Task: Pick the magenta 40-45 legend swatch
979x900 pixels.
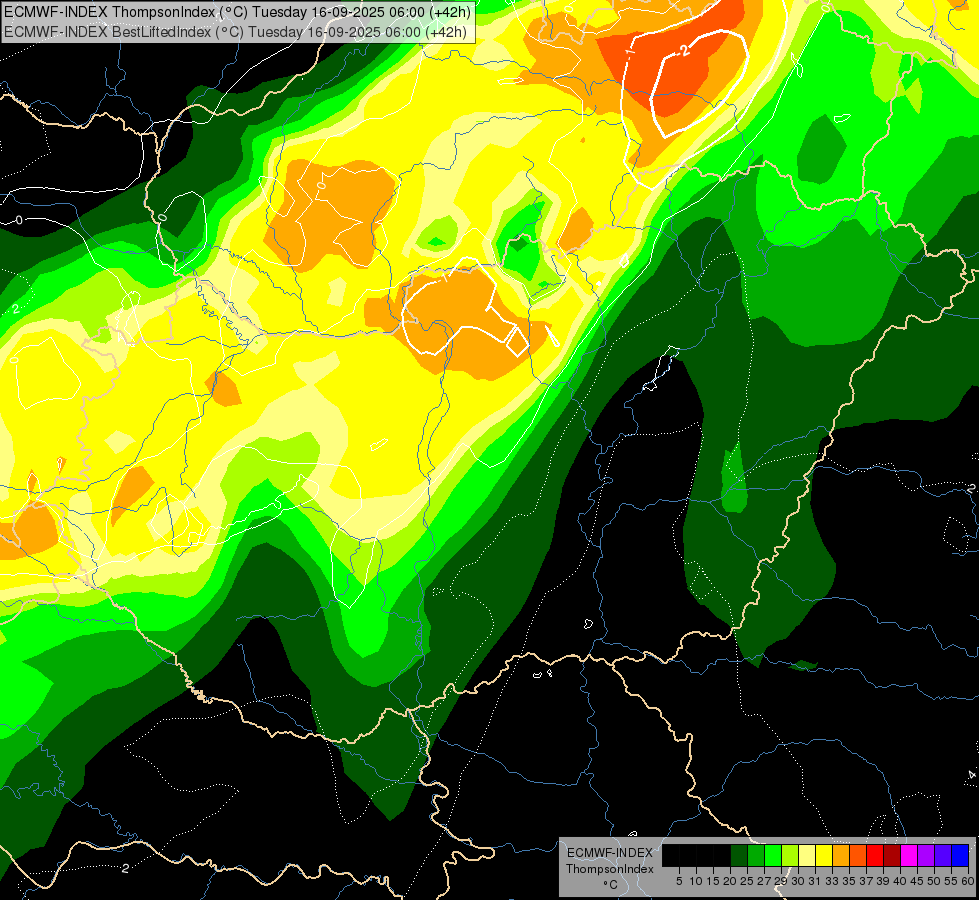Action: 909,855
